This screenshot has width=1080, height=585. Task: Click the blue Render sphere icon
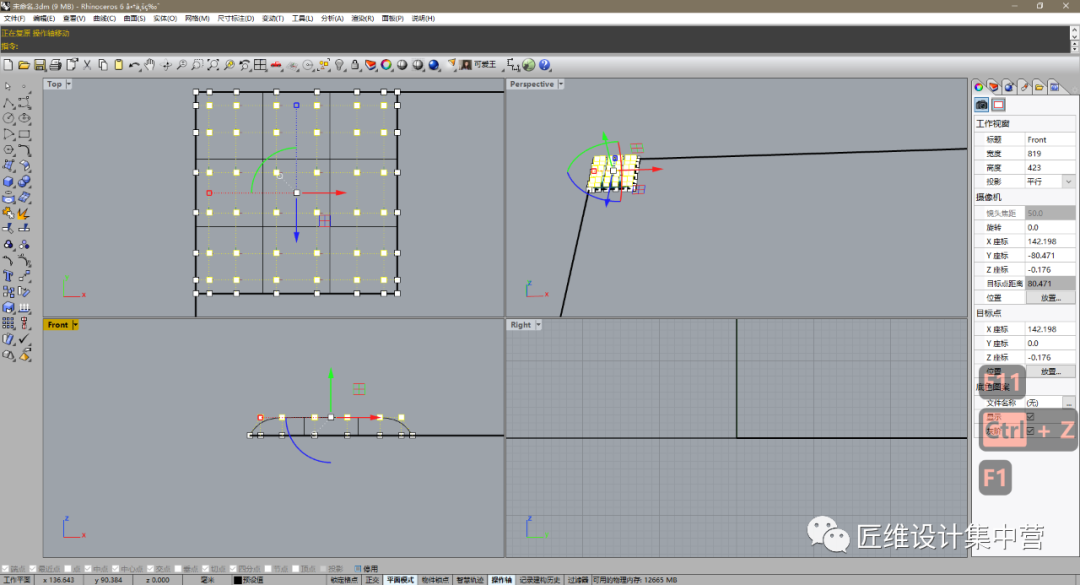434,65
